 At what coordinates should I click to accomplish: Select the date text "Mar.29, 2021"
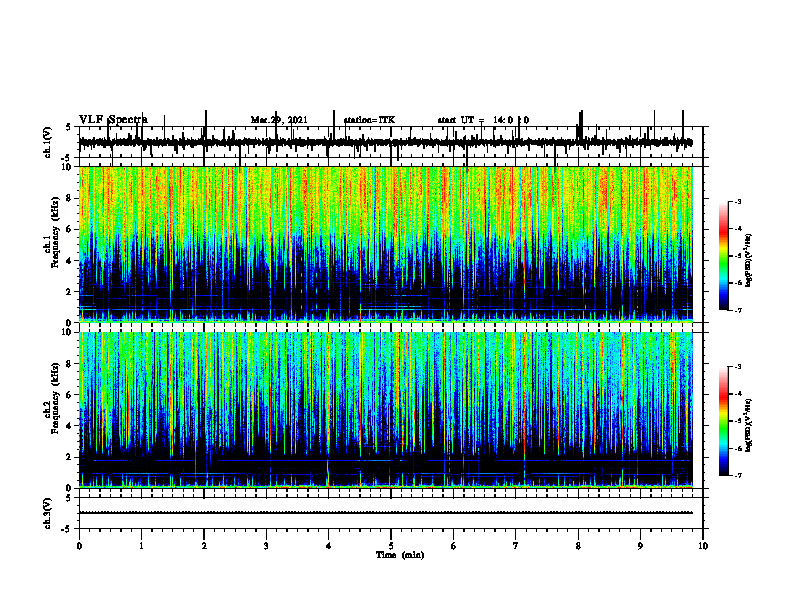pyautogui.click(x=279, y=120)
